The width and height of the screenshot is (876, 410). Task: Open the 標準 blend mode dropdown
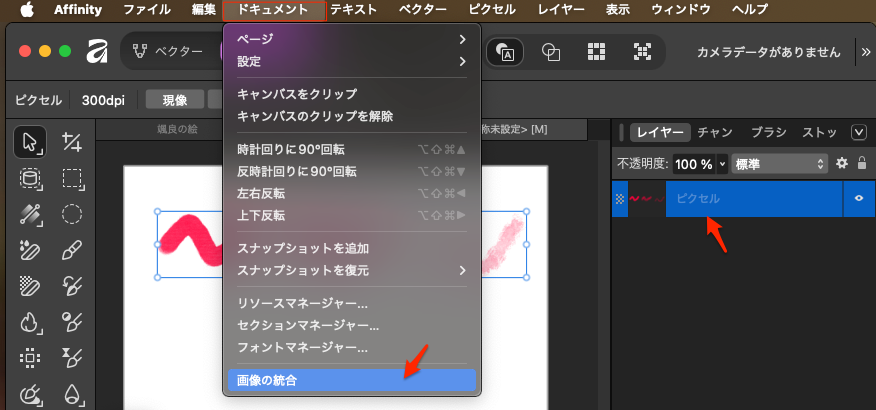tap(779, 163)
